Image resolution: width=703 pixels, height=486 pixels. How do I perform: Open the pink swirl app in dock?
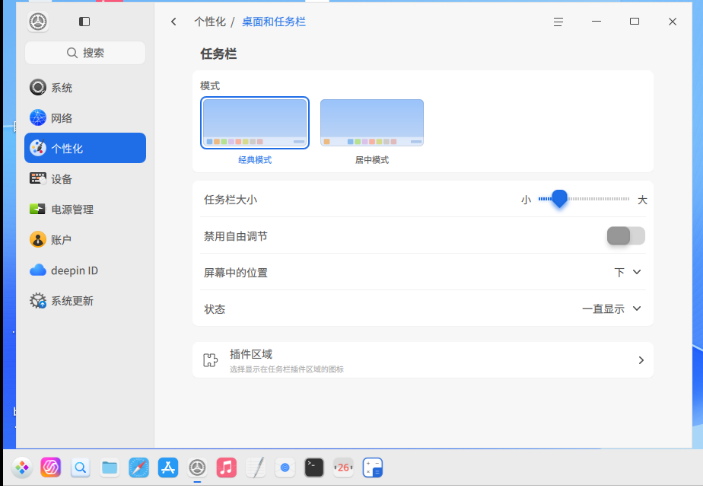(51, 468)
